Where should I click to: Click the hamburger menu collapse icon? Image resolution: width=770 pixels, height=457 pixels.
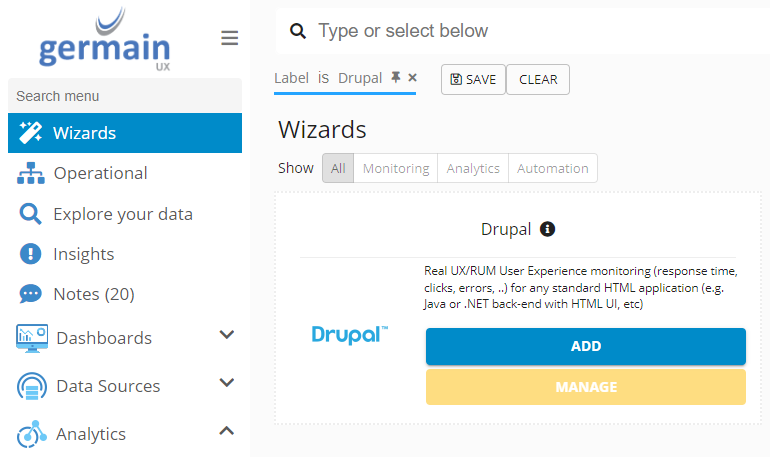tap(230, 38)
